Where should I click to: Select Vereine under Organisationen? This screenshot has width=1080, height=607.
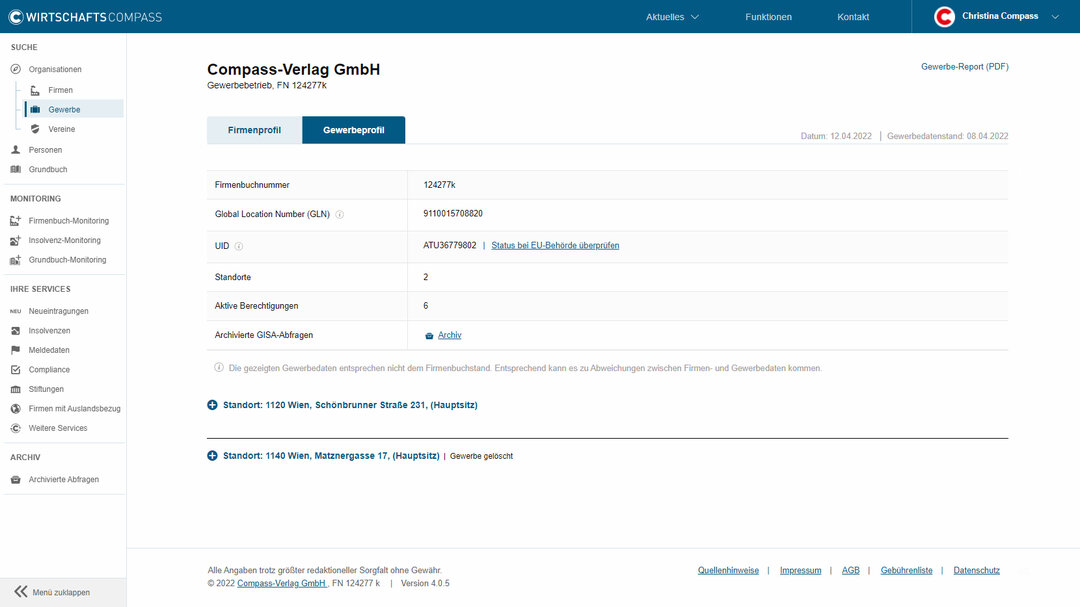tap(62, 129)
